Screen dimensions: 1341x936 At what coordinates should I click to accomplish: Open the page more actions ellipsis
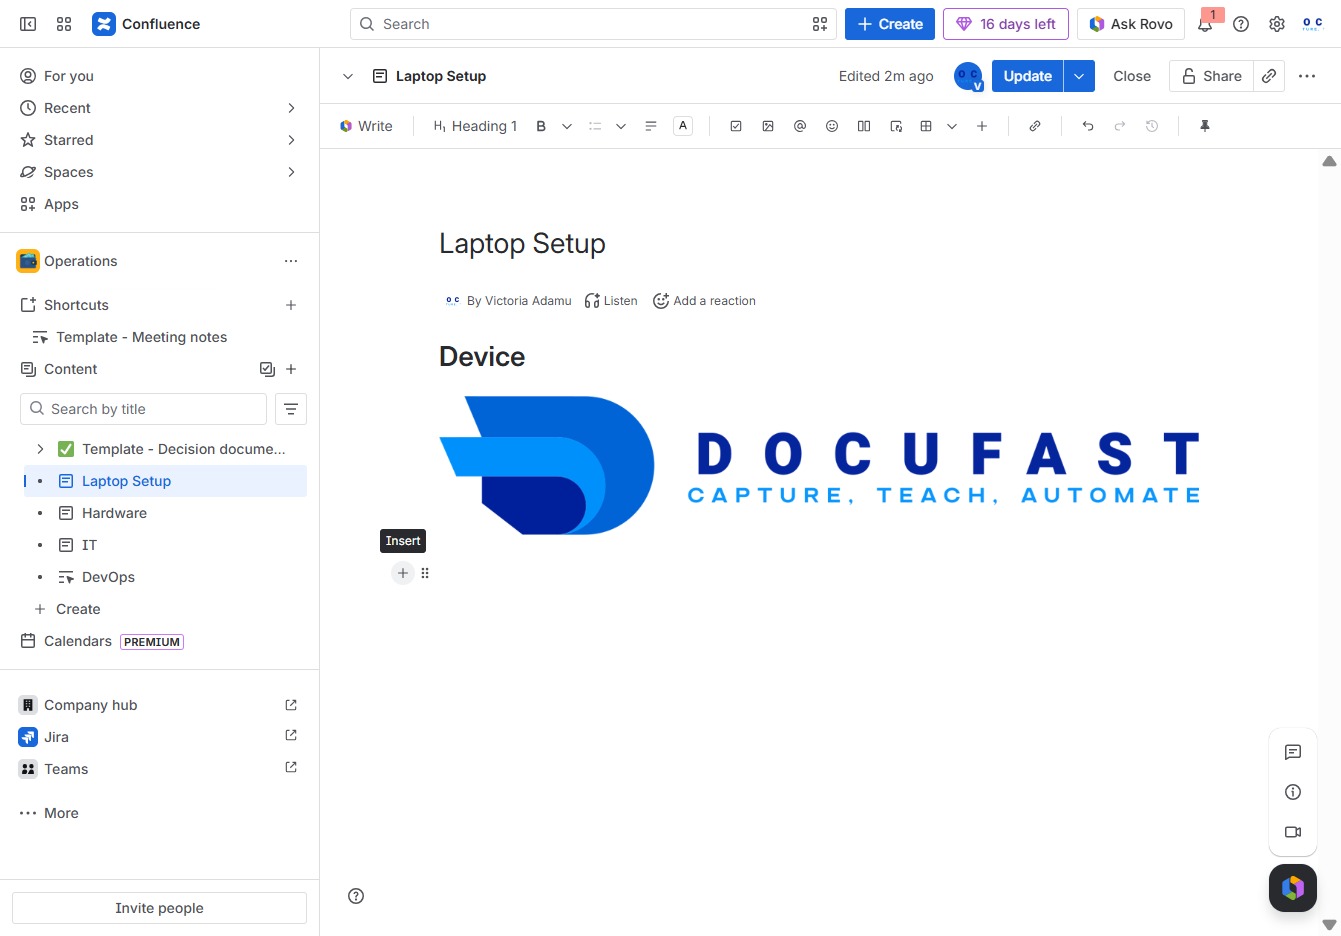[1307, 76]
